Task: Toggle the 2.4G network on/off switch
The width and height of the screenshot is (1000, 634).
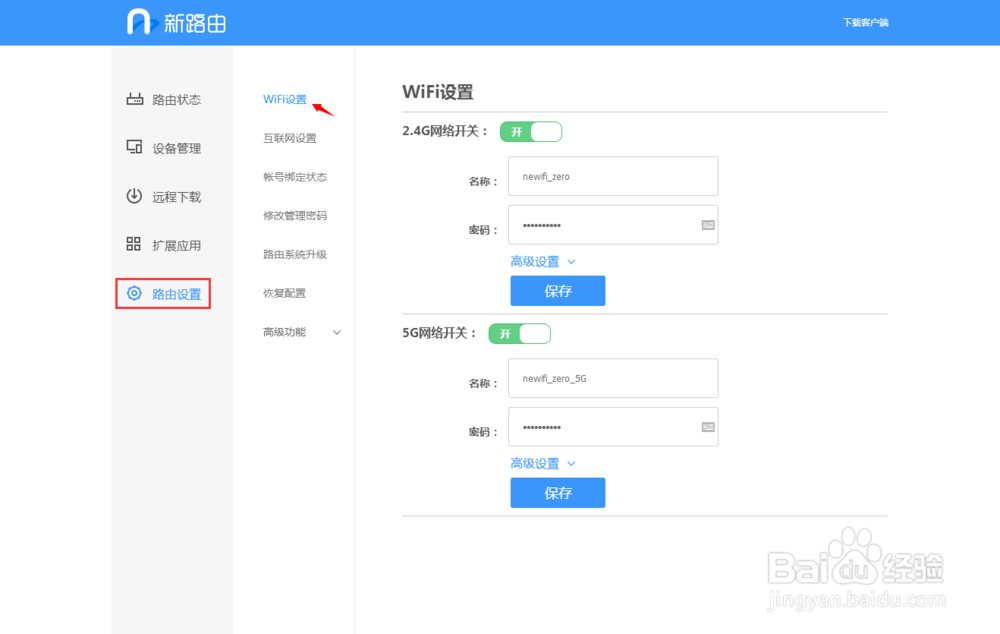Action: pos(531,131)
